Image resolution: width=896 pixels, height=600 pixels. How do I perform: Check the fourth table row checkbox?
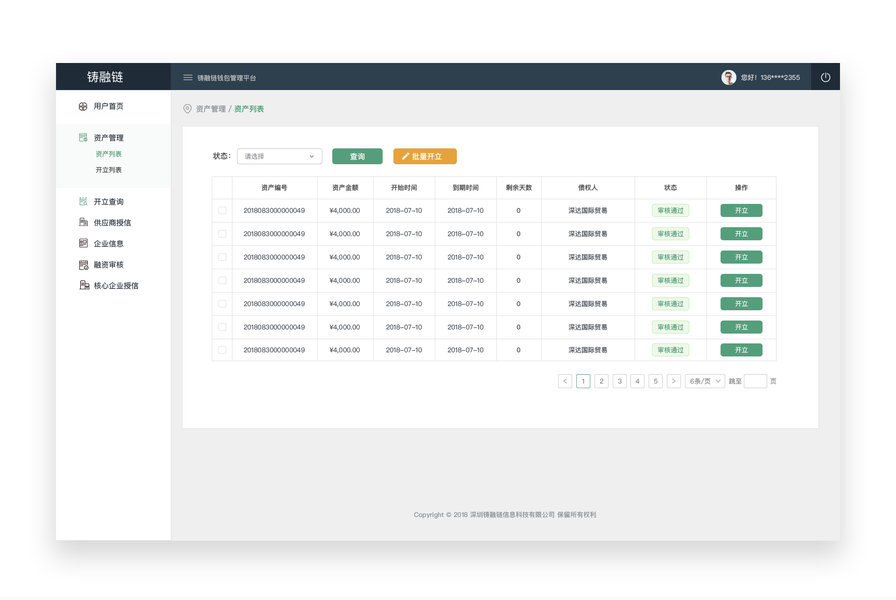(222, 281)
